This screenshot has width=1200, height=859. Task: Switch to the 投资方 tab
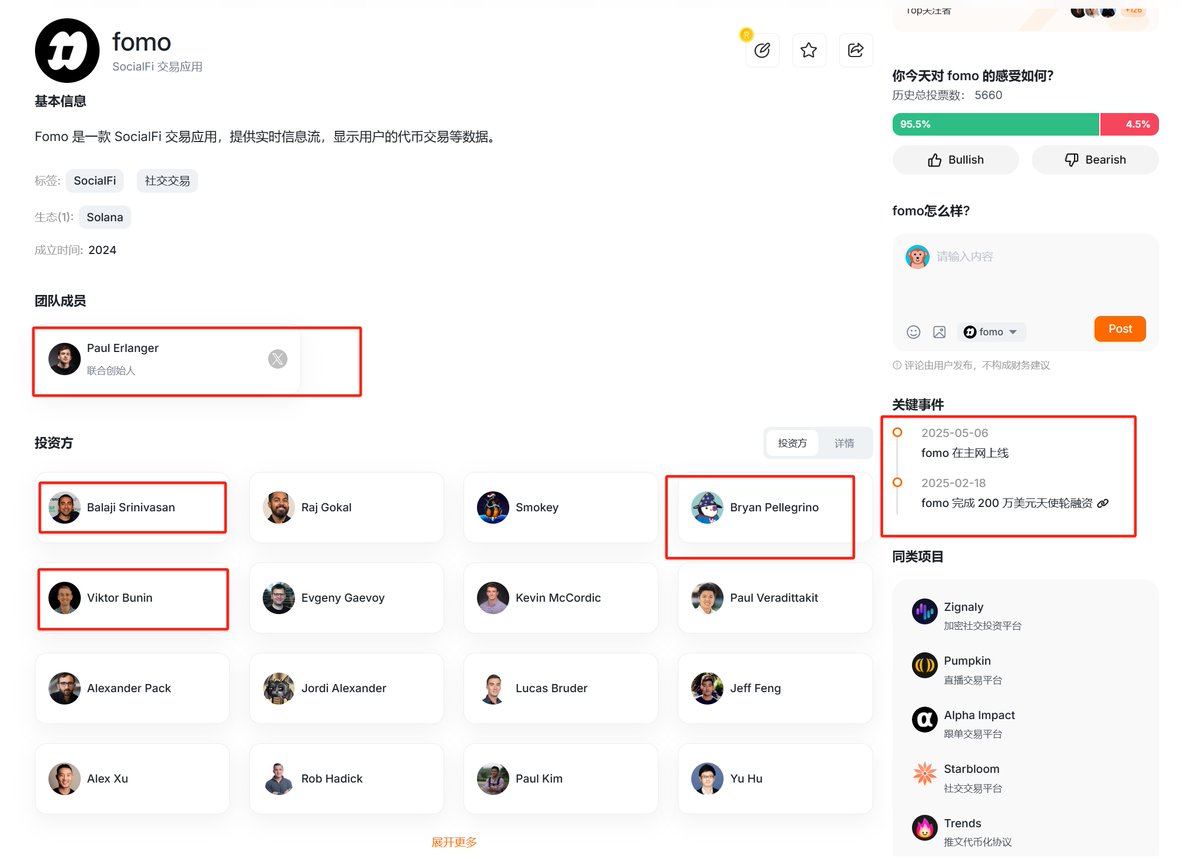pyautogui.click(x=792, y=443)
